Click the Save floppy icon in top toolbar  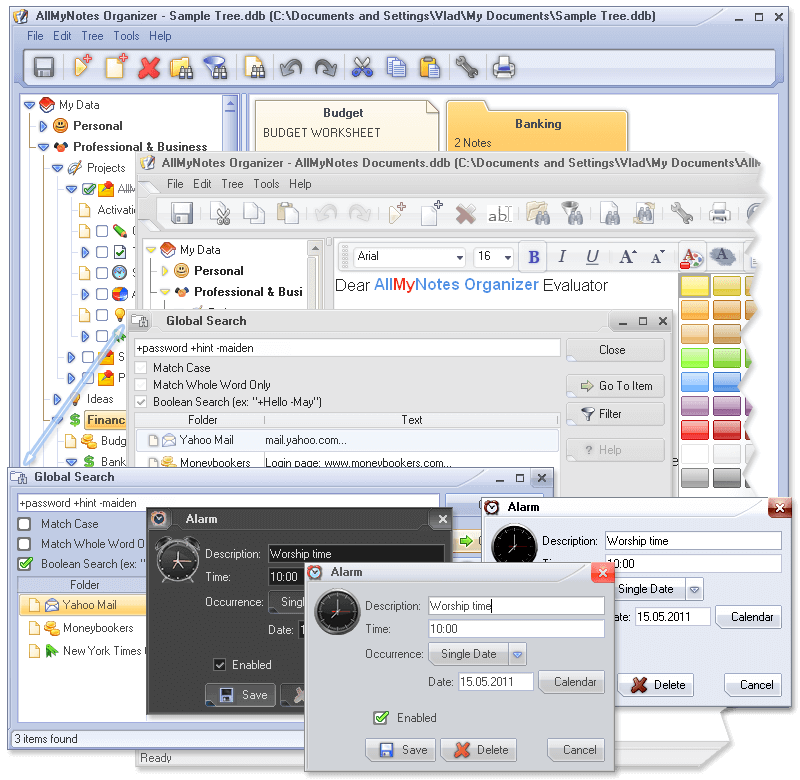pos(44,67)
